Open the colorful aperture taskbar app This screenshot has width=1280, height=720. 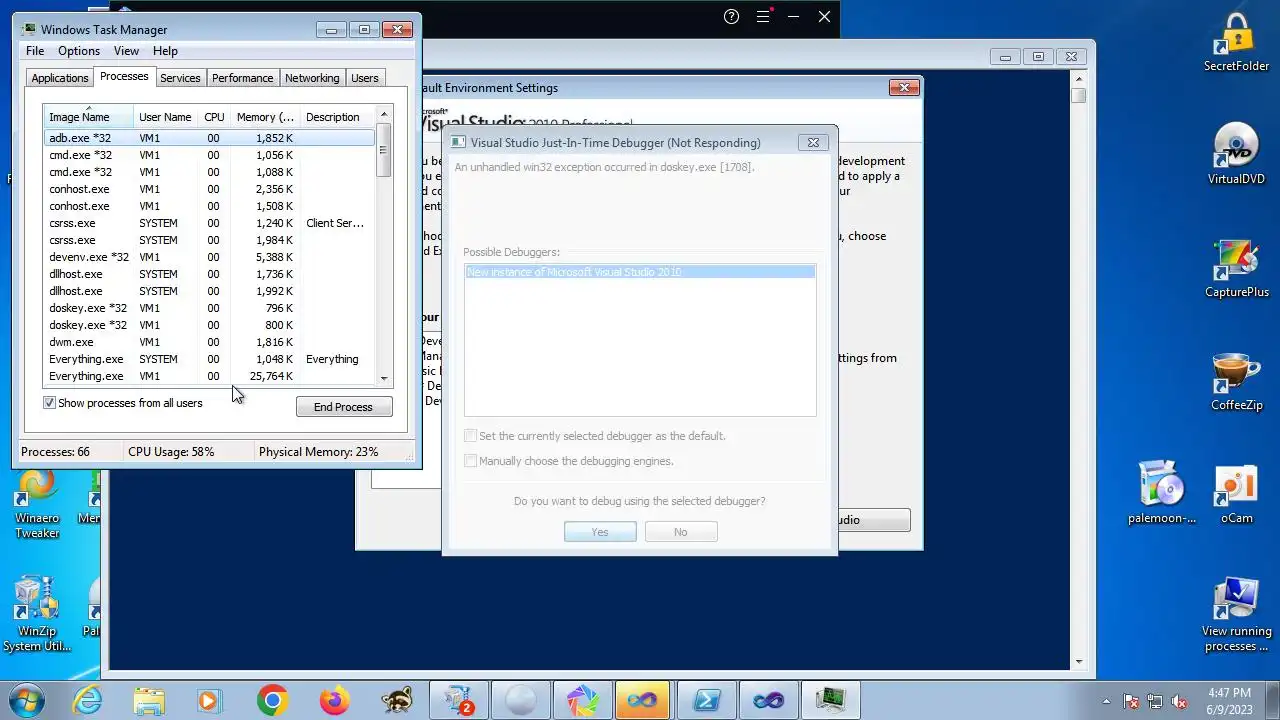tap(582, 700)
